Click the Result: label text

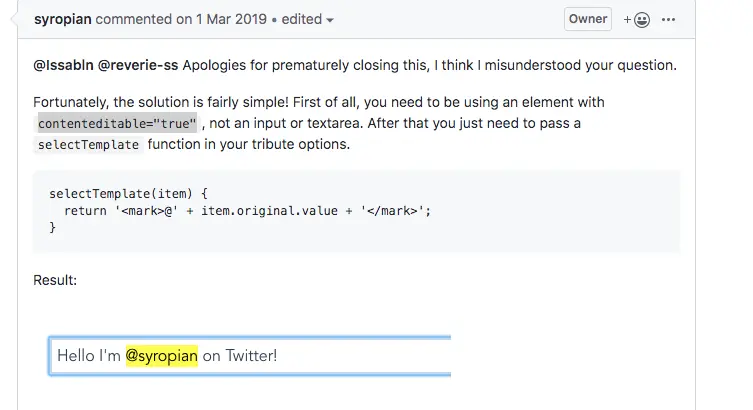pos(55,280)
